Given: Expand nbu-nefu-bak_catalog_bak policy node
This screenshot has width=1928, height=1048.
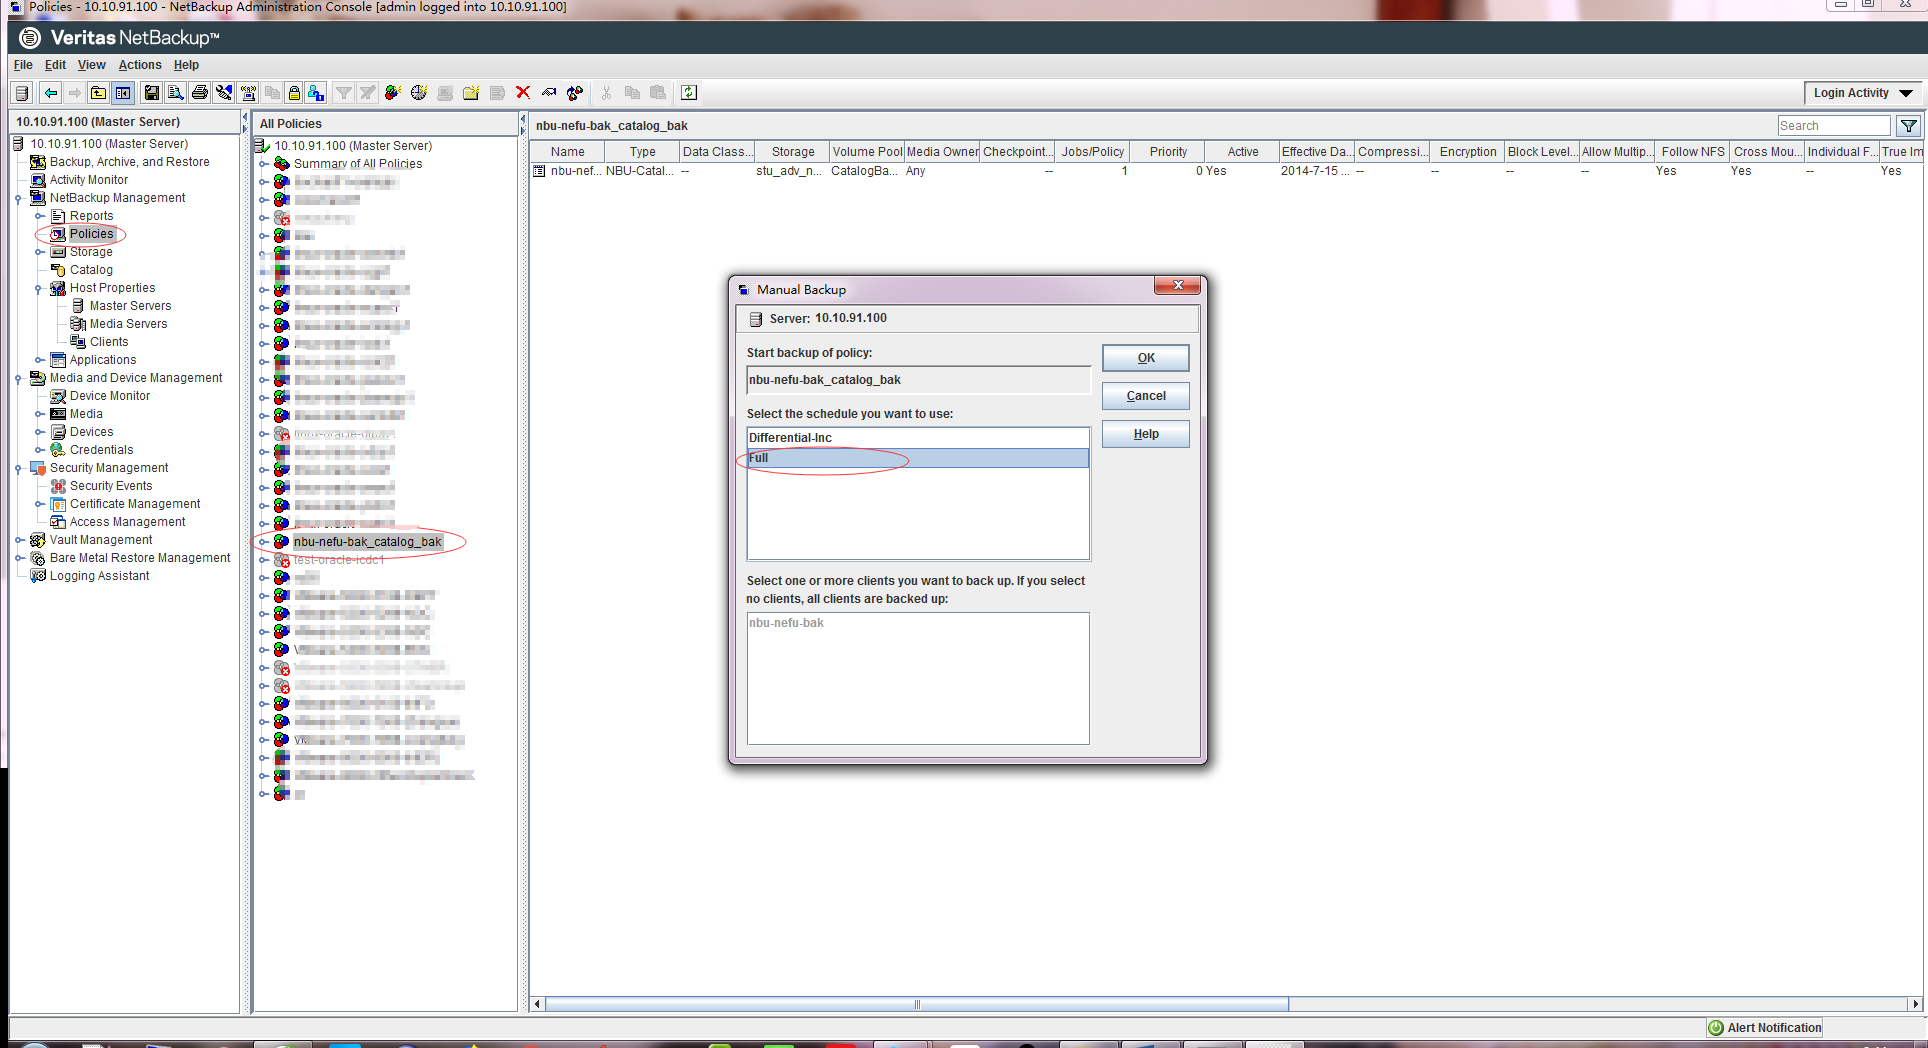Looking at the screenshot, I should (264, 542).
